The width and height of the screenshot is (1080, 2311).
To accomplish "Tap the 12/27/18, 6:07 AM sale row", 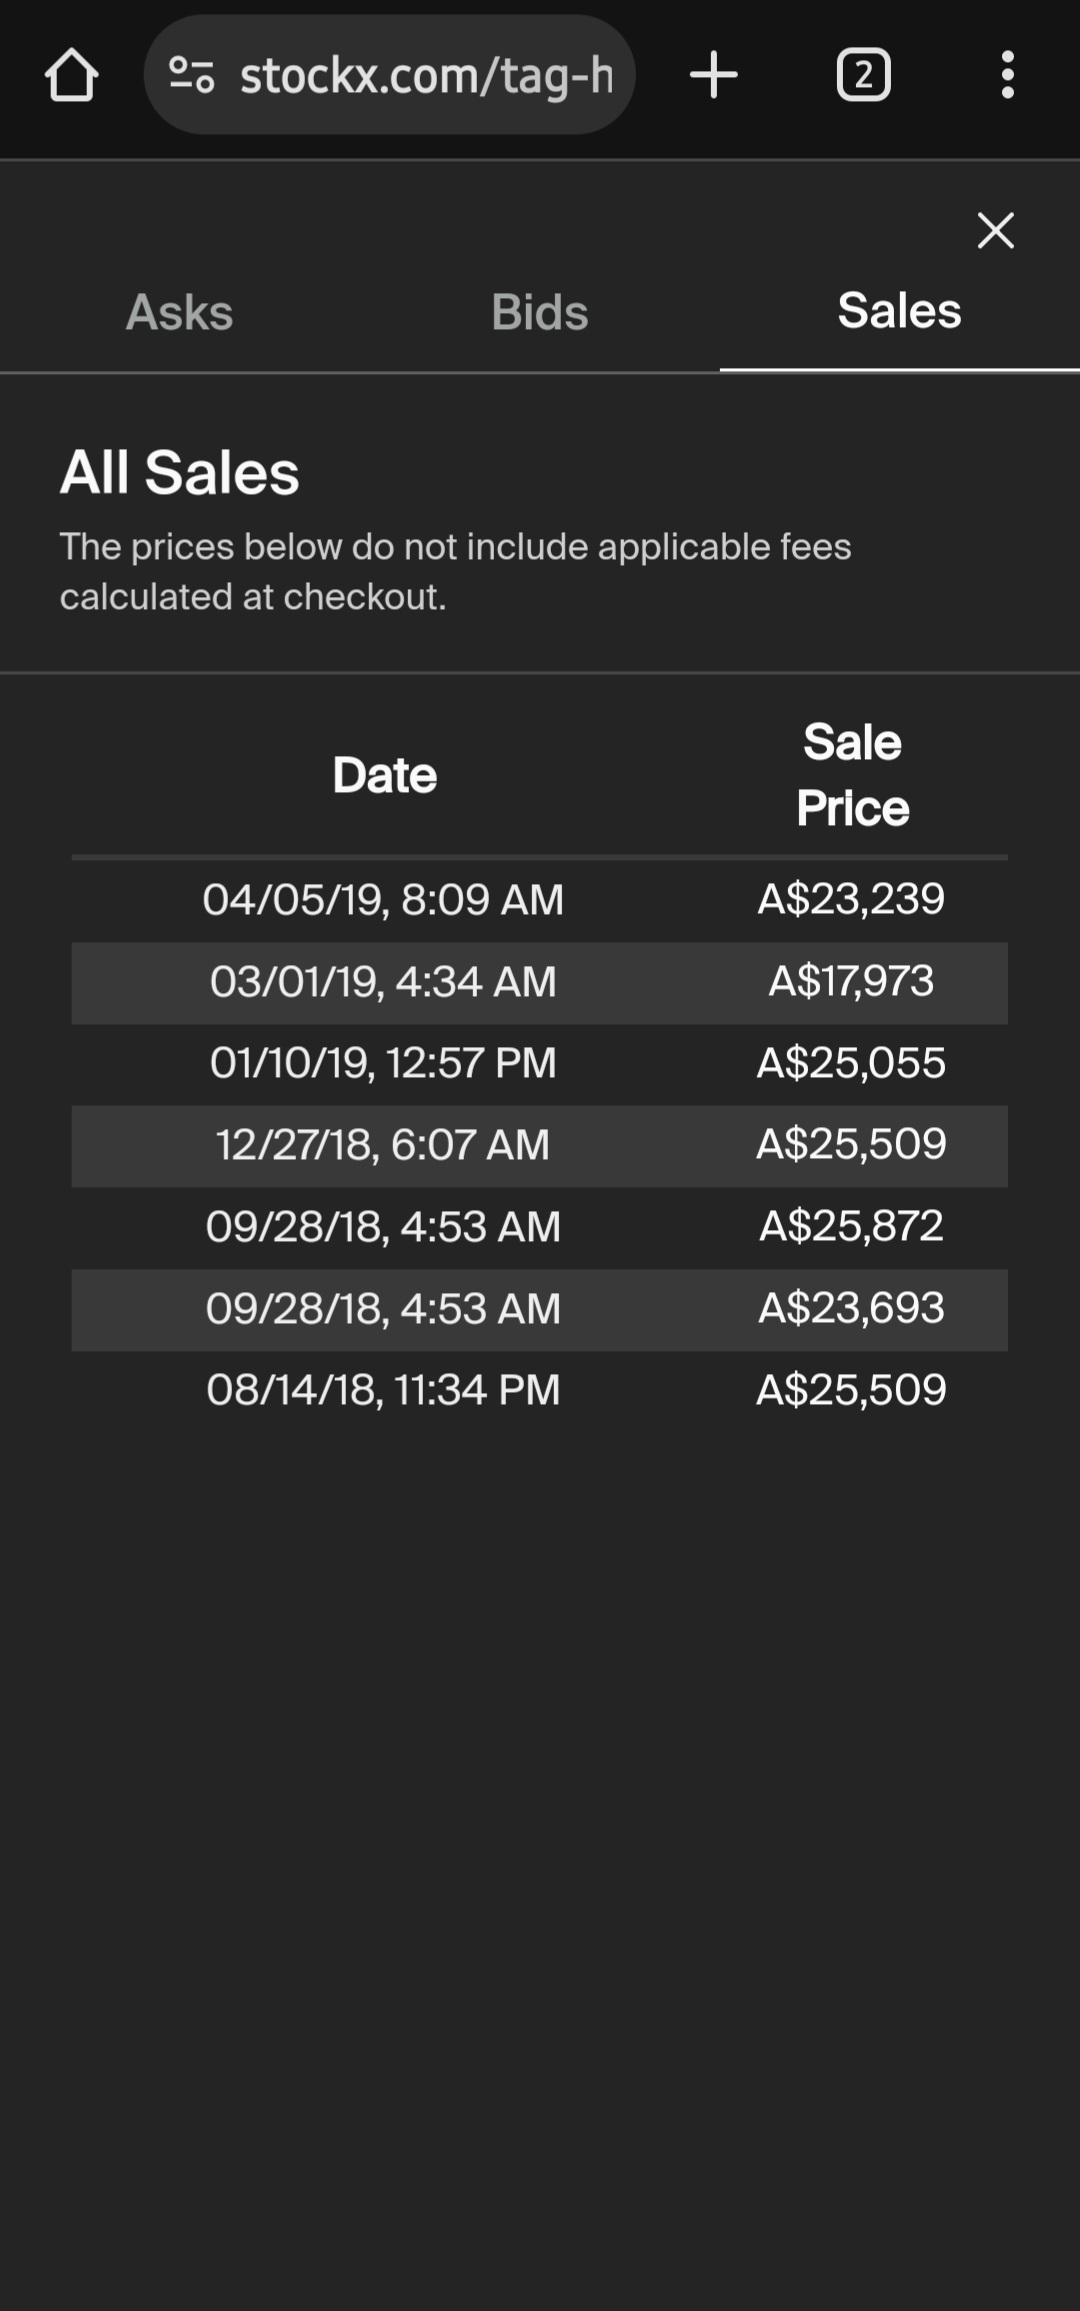I will pyautogui.click(x=383, y=1145).
